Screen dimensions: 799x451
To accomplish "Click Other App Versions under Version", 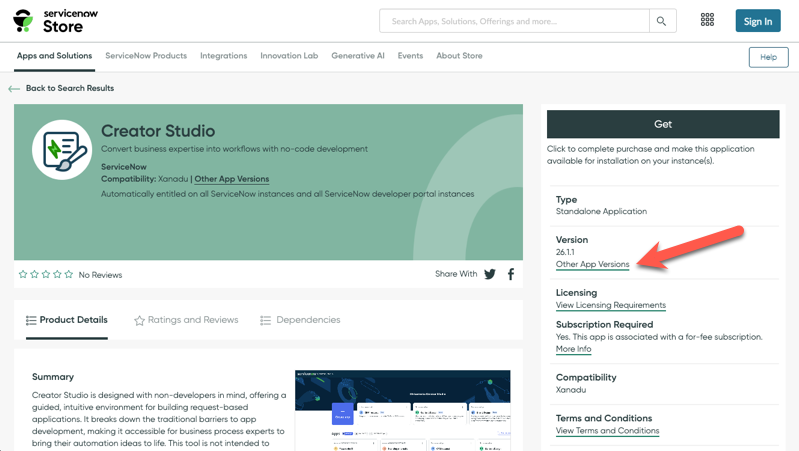I will [593, 264].
